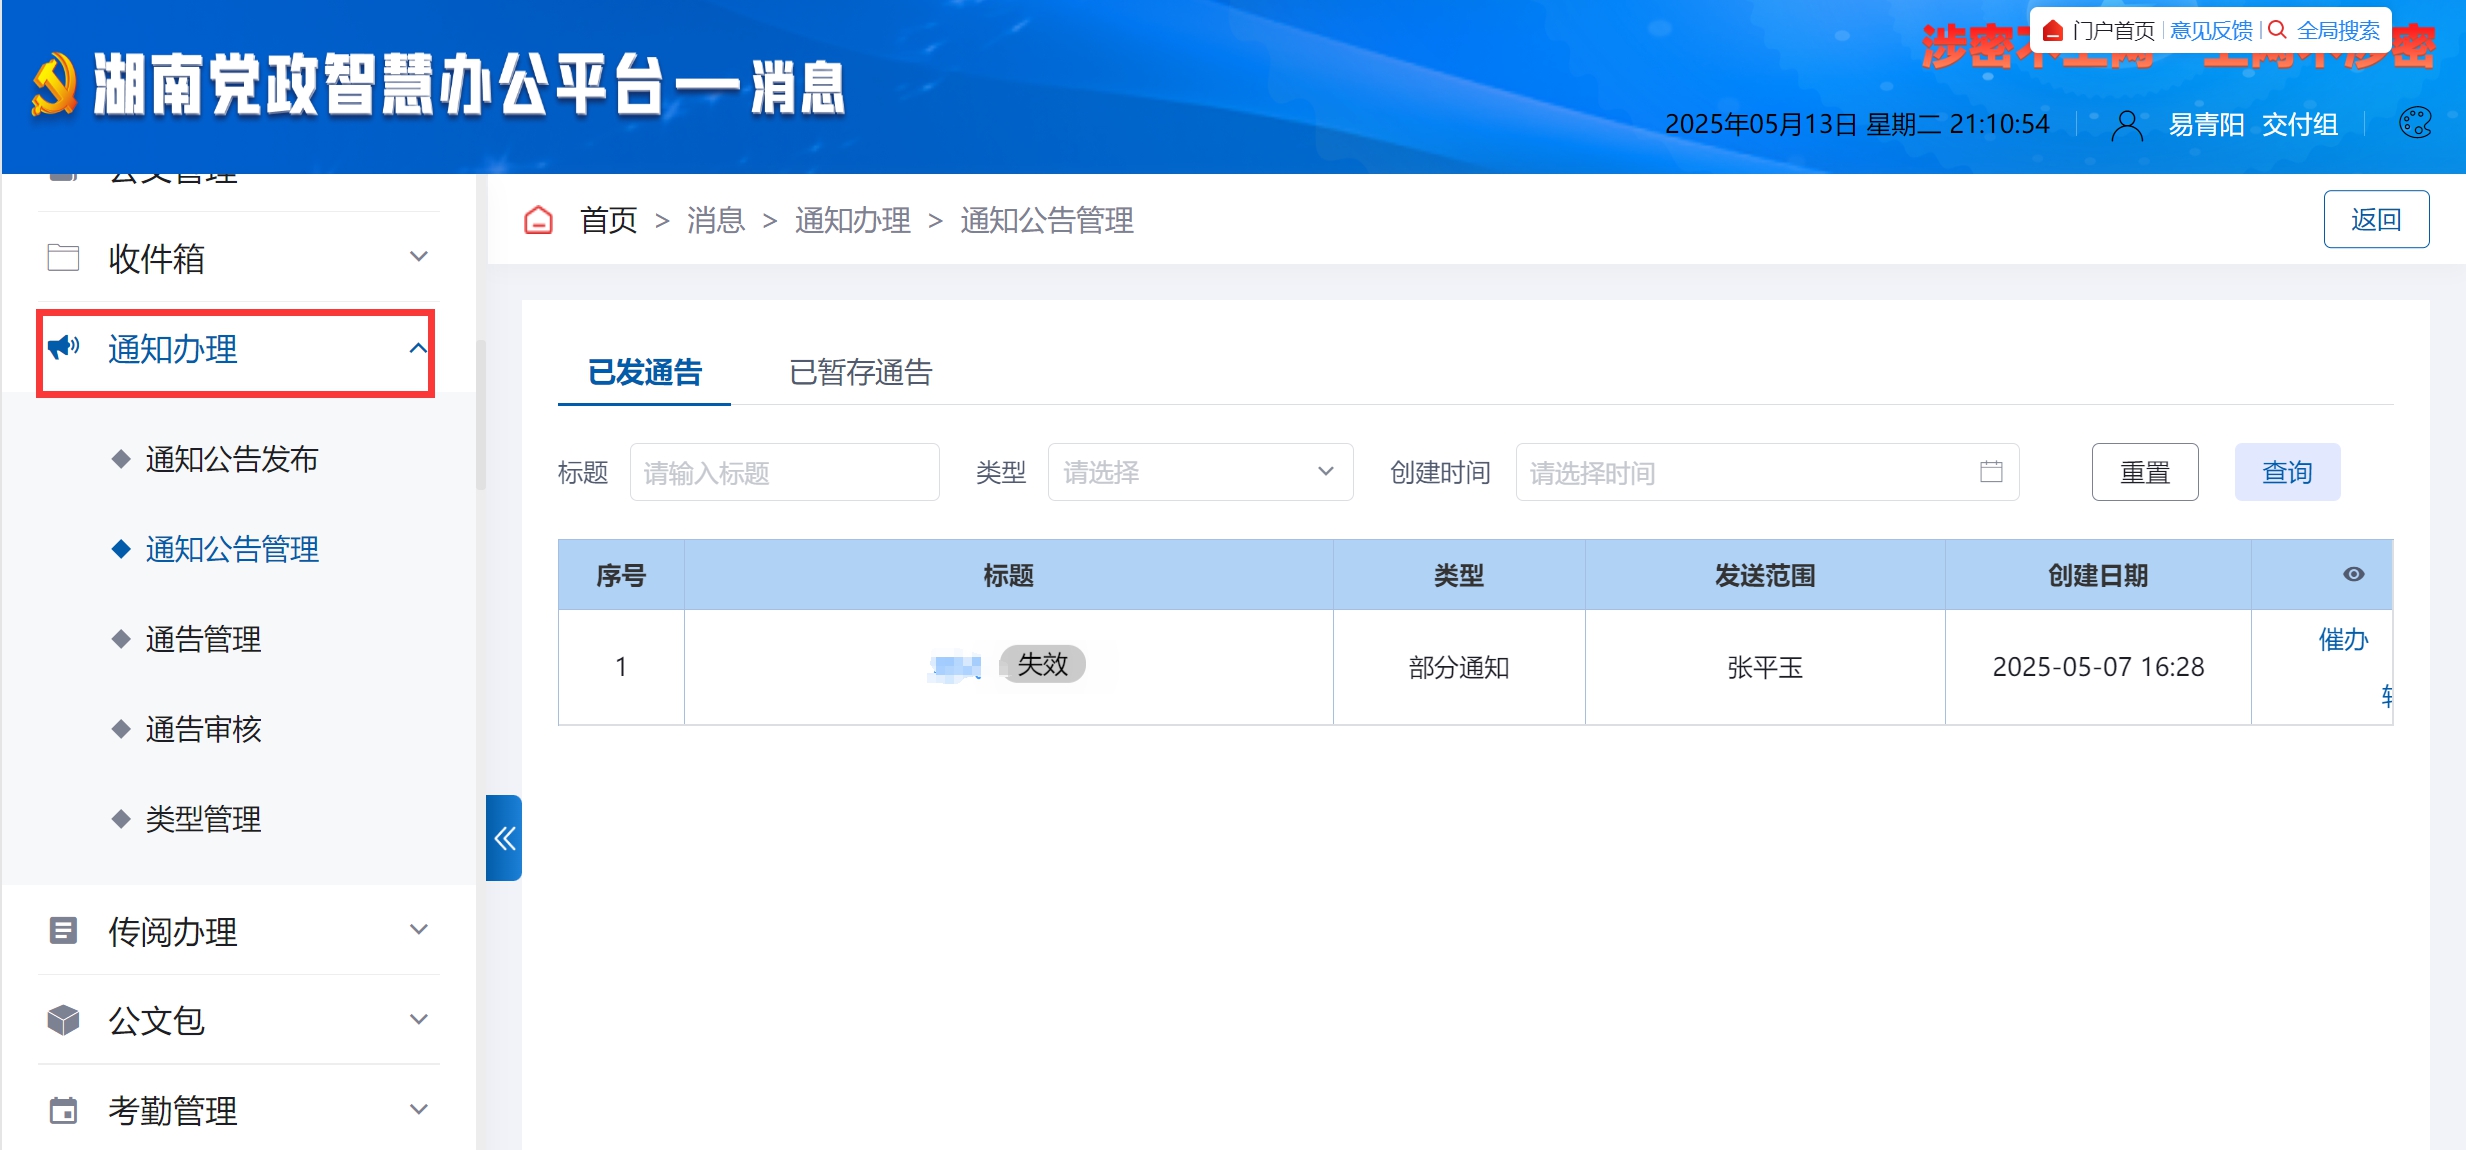Toggle column visibility eye icon
Viewport: 2466px width, 1150px height.
coord(2353,574)
